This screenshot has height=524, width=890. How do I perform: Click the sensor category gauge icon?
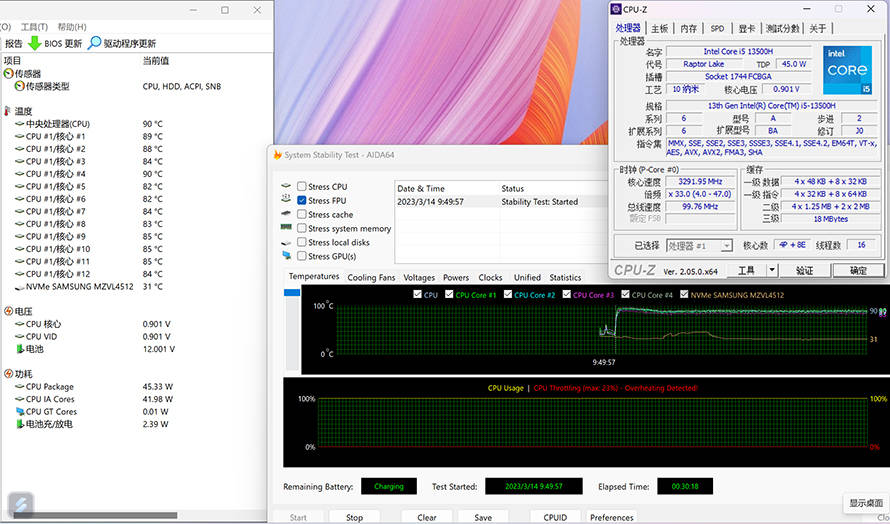[x=9, y=74]
